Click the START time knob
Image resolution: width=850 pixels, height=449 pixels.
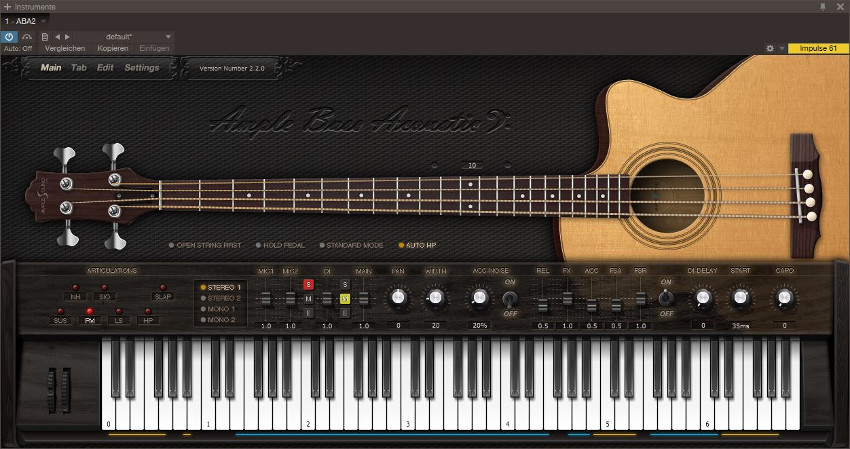click(740, 298)
